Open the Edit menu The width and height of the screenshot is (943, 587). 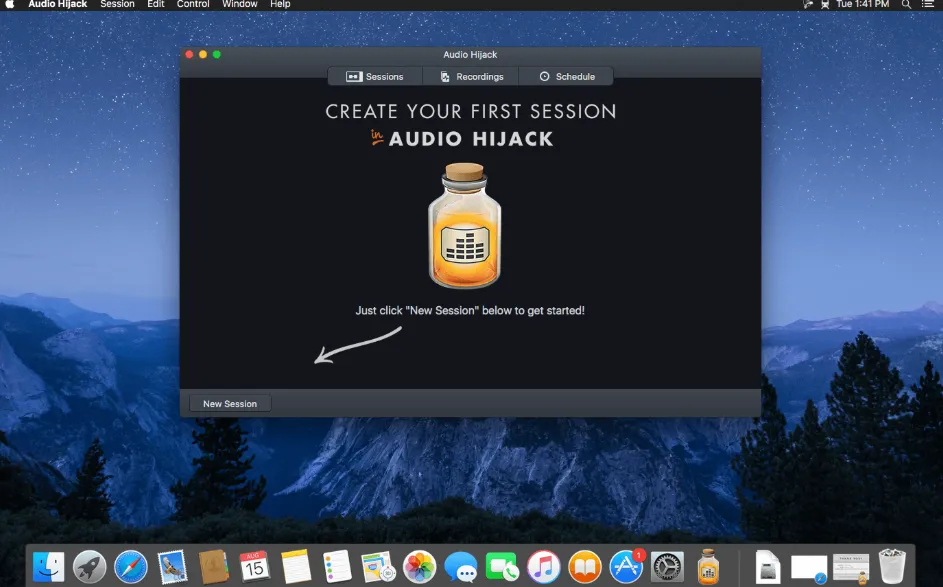156,4
